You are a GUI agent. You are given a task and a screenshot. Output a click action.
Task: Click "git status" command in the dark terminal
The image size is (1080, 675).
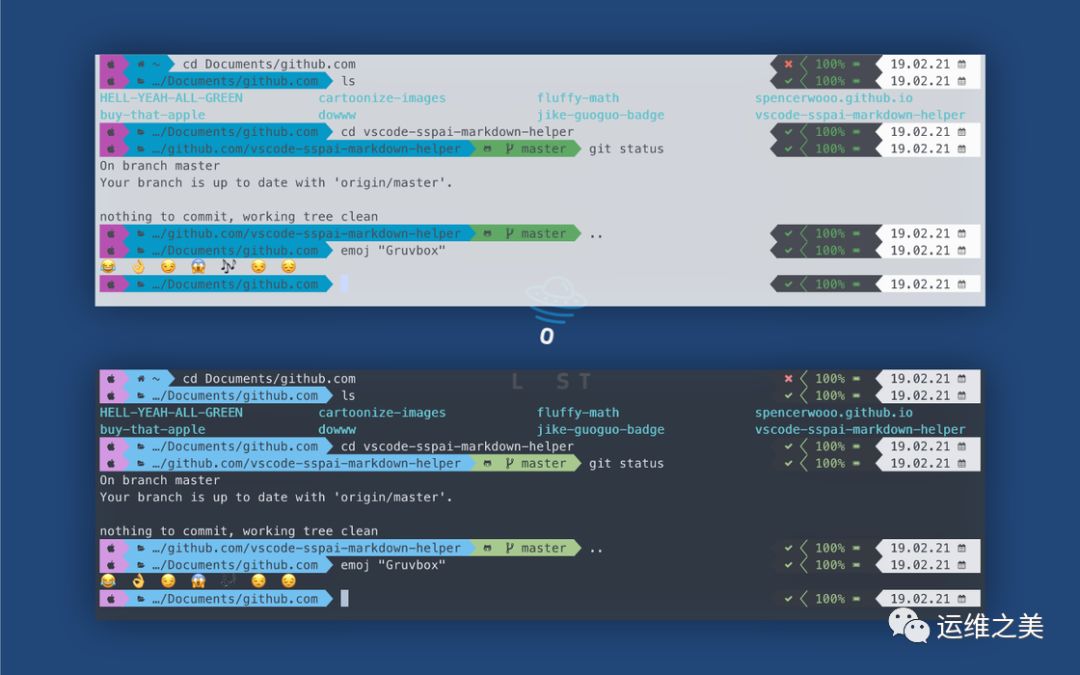click(626, 464)
